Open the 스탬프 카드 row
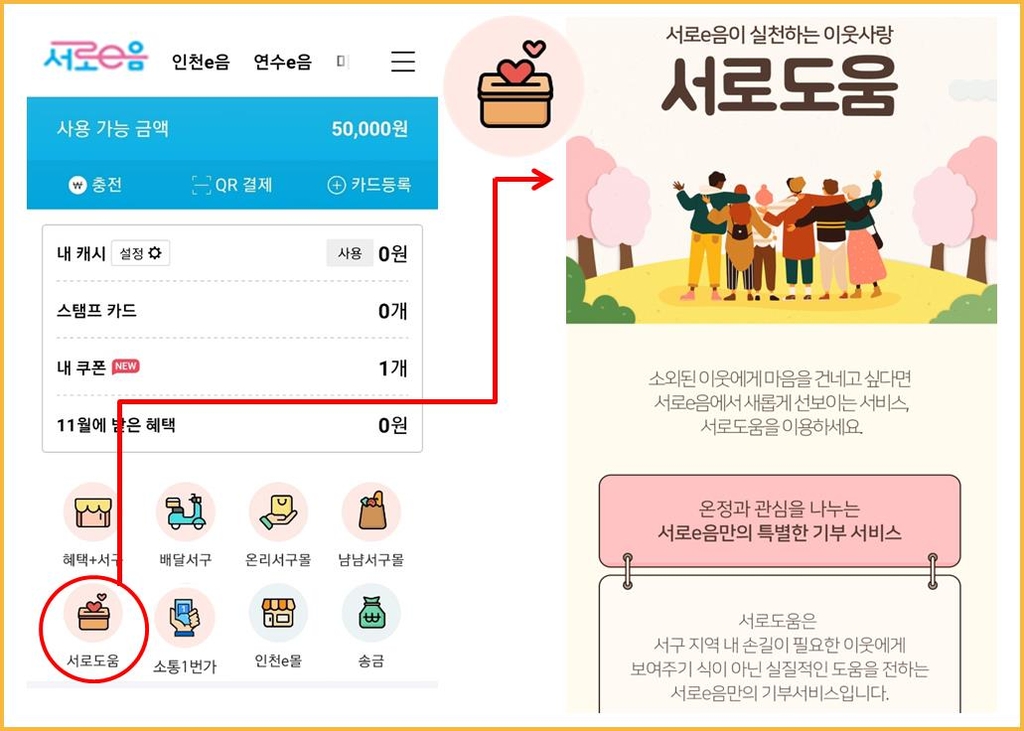 point(232,311)
